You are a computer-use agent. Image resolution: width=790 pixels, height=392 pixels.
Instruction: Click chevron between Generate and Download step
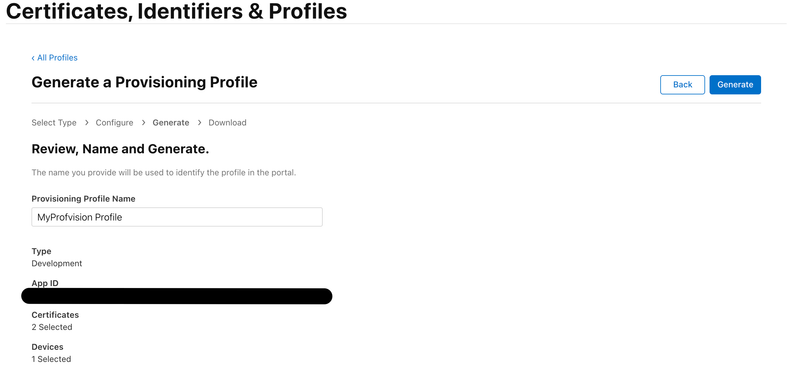(200, 122)
